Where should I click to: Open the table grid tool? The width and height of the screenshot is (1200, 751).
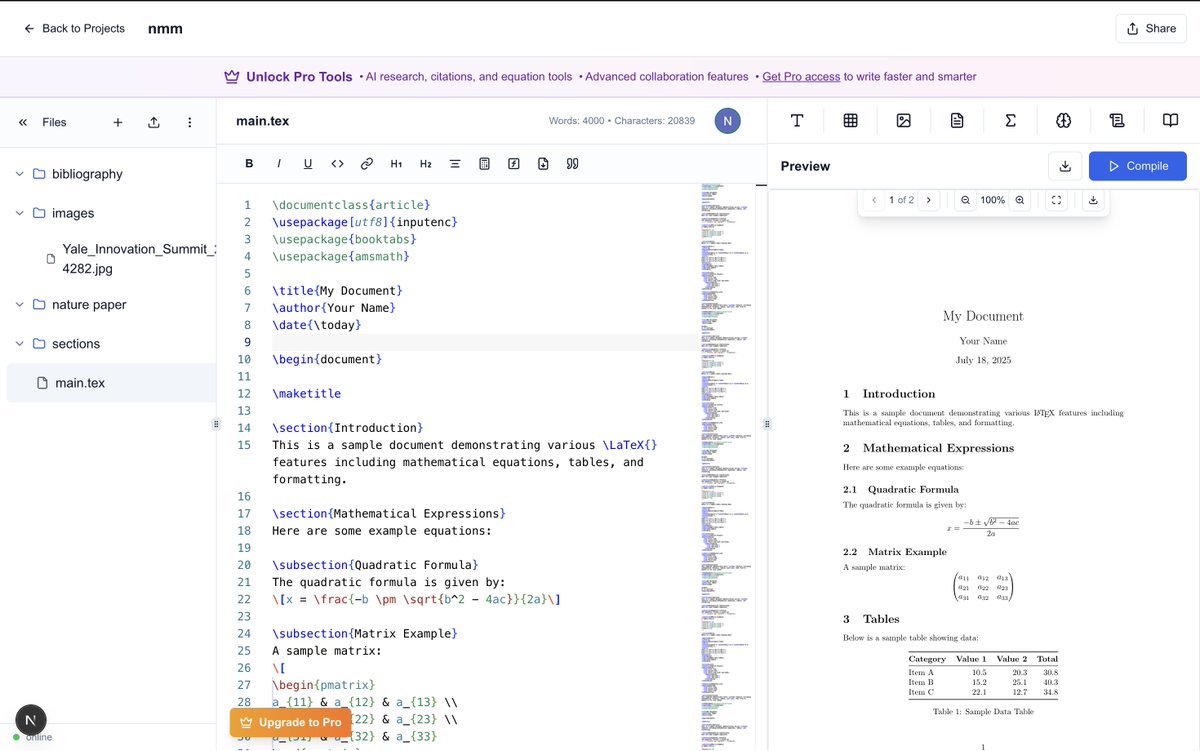click(x=851, y=121)
